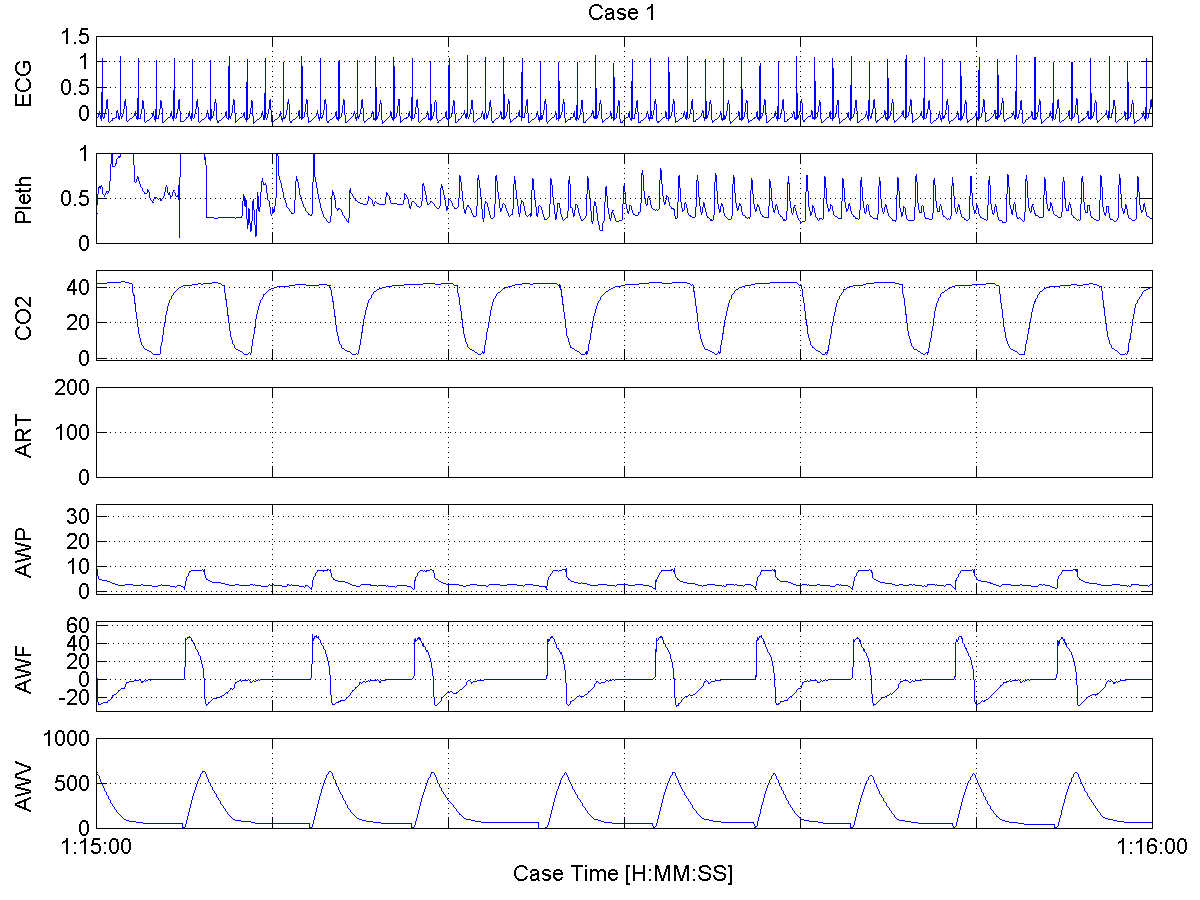Click the AWF flow waveform plot
1200x900 pixels.
tap(624, 666)
